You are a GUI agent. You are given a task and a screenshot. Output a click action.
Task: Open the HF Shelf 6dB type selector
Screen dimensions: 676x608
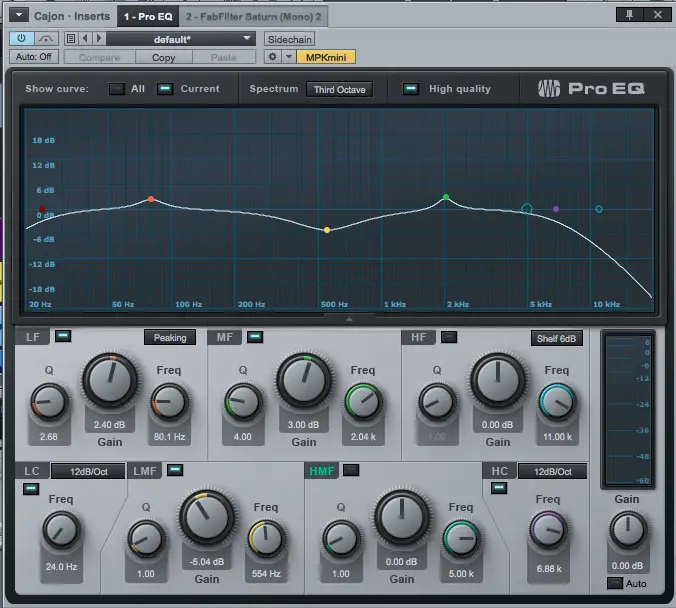click(x=556, y=338)
